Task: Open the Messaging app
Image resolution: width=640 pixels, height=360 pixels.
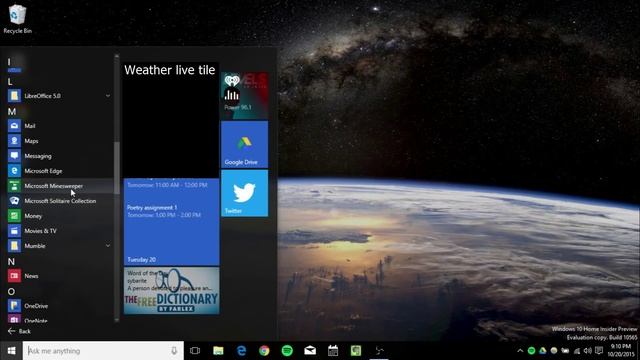Action: click(59, 156)
